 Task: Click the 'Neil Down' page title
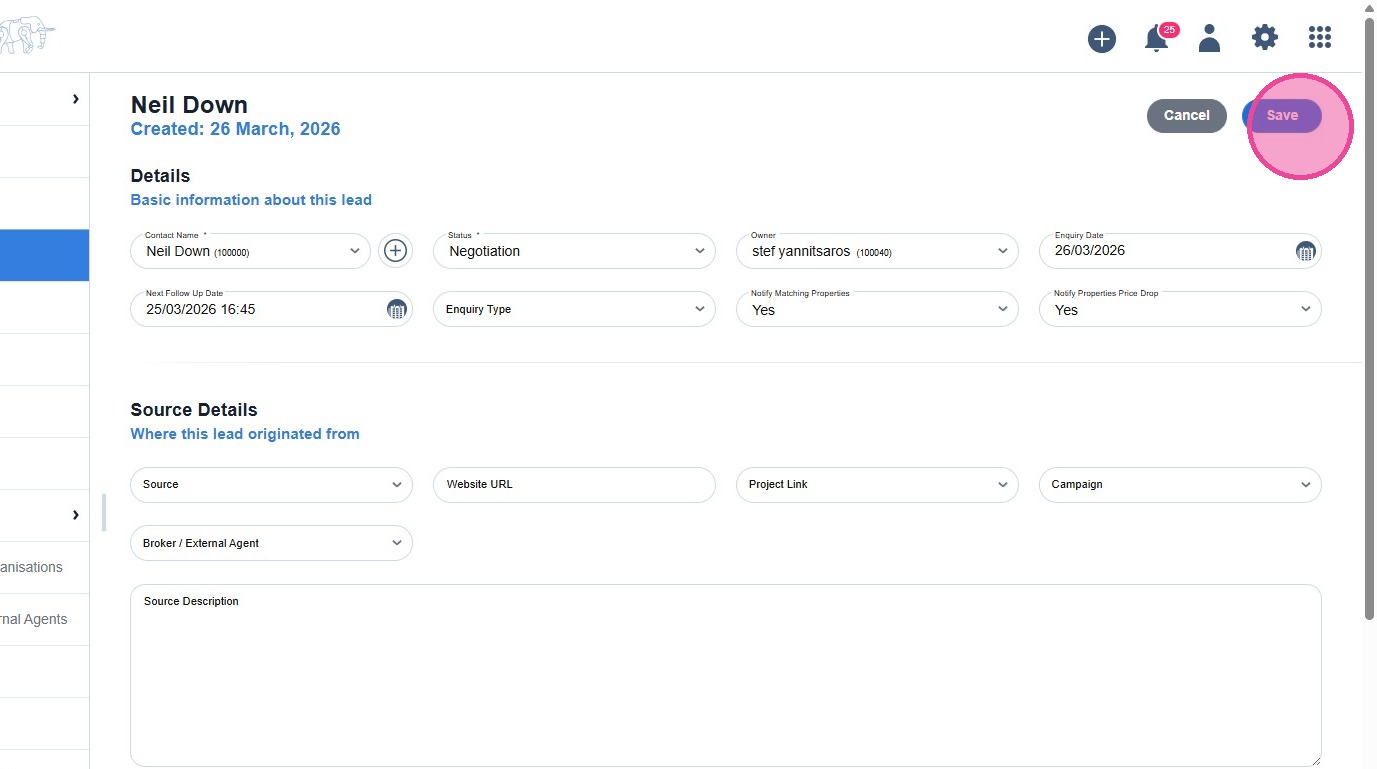(x=189, y=105)
